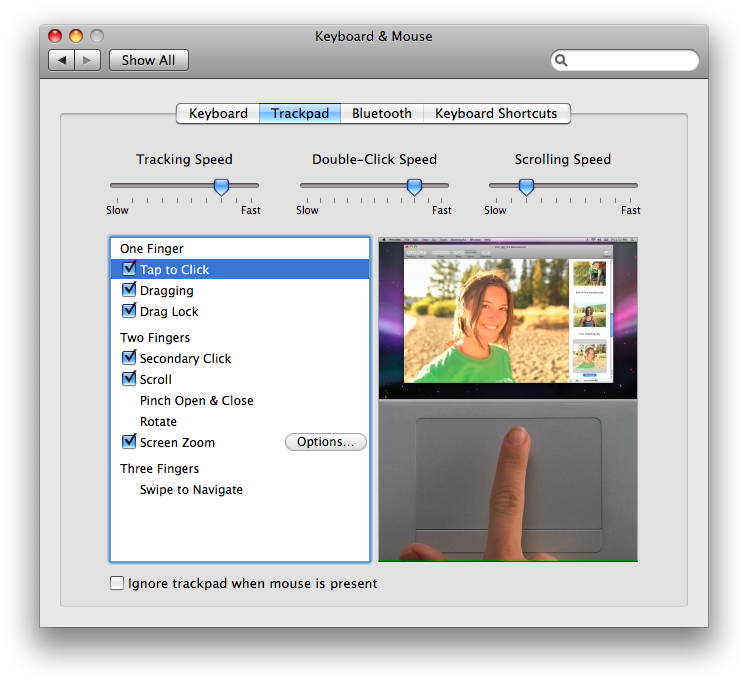Click the forward navigation arrow

87,60
